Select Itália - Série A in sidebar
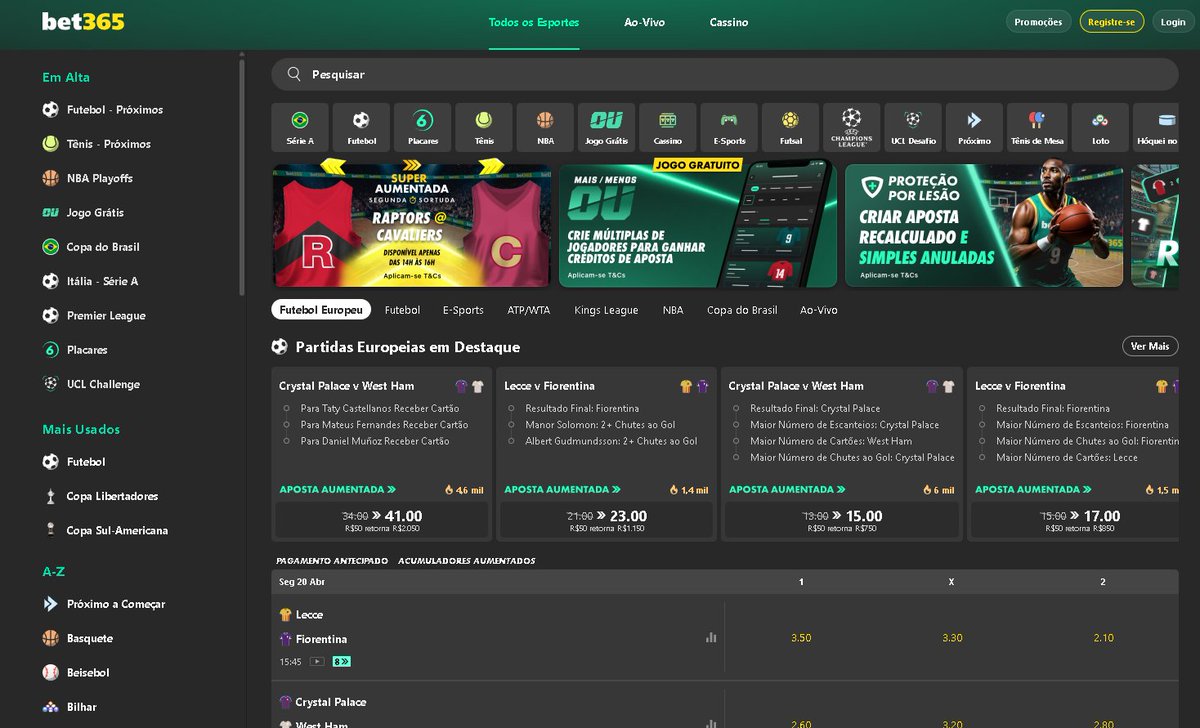Screen dimensions: 1200x728 tap(102, 281)
